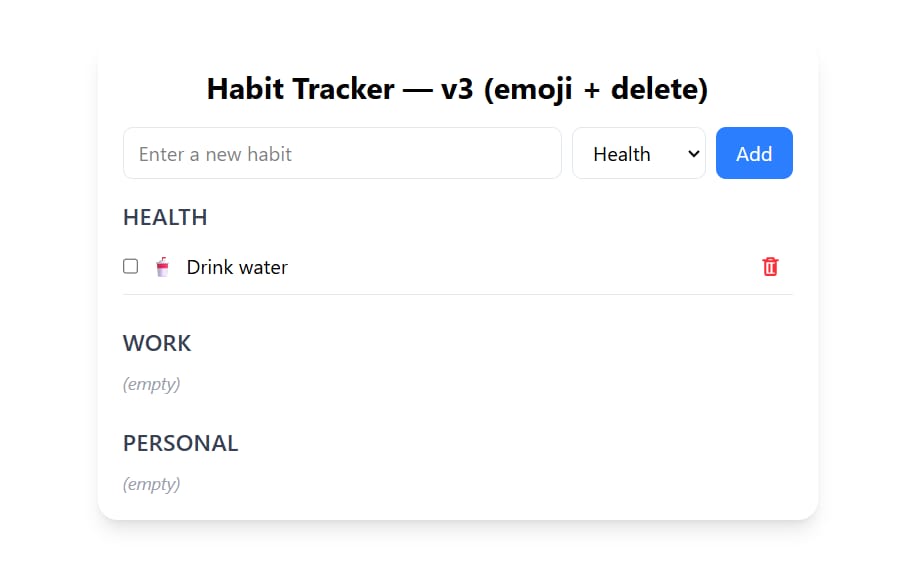Expand the category selector showing Health
913x583 pixels.
click(638, 153)
